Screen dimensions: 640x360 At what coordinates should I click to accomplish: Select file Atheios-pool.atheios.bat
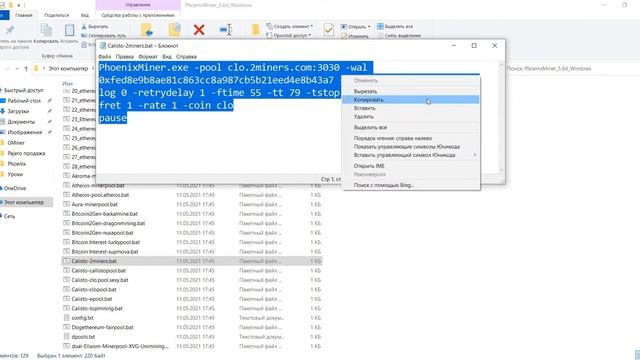100,195
